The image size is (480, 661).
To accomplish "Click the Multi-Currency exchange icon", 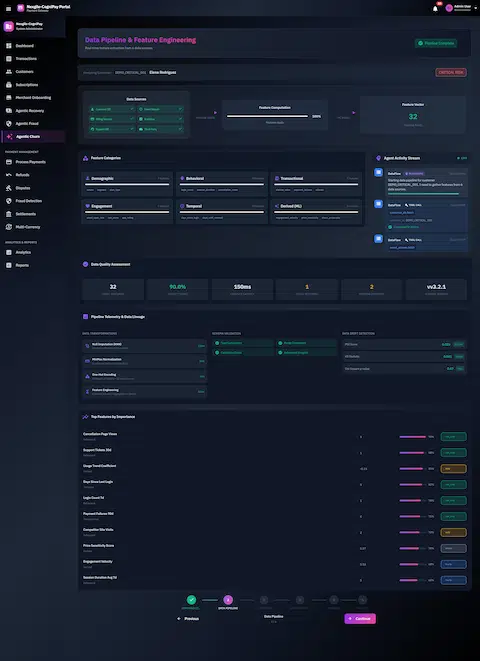I will [x=9, y=227].
